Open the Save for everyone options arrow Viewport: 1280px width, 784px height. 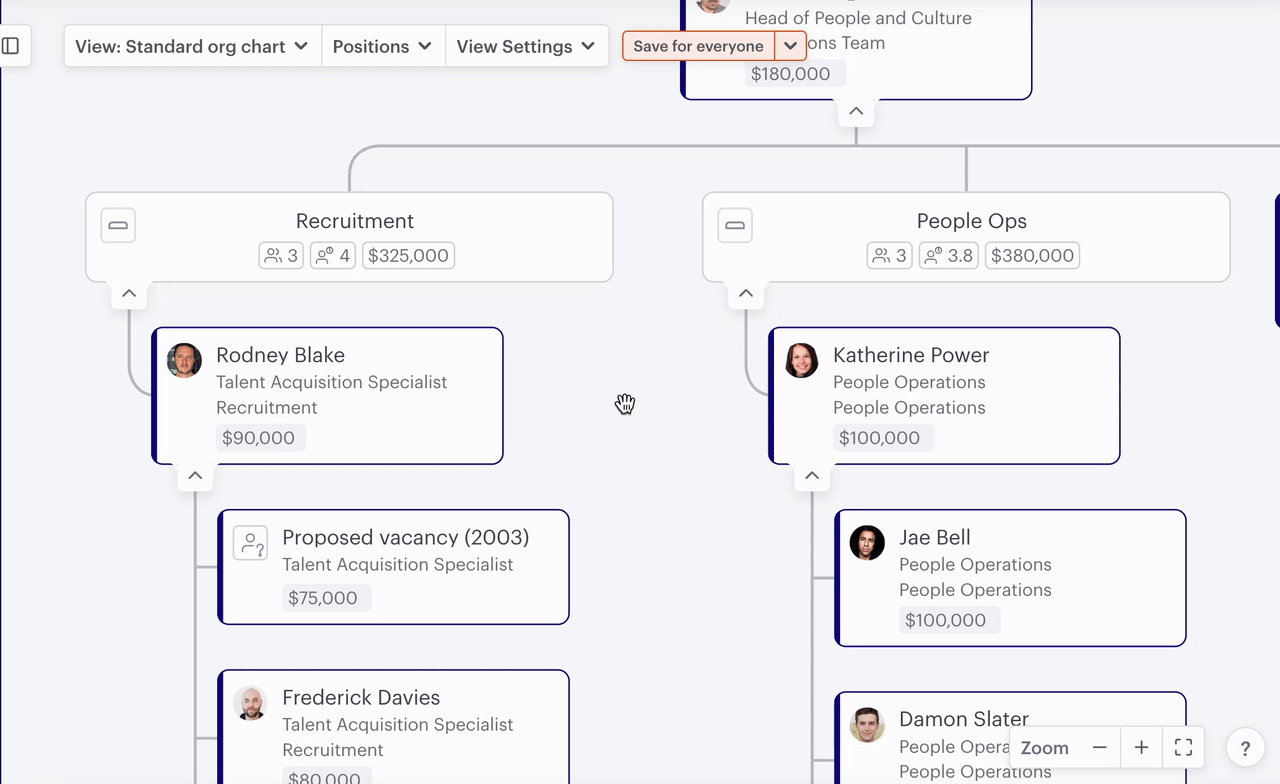pos(790,46)
